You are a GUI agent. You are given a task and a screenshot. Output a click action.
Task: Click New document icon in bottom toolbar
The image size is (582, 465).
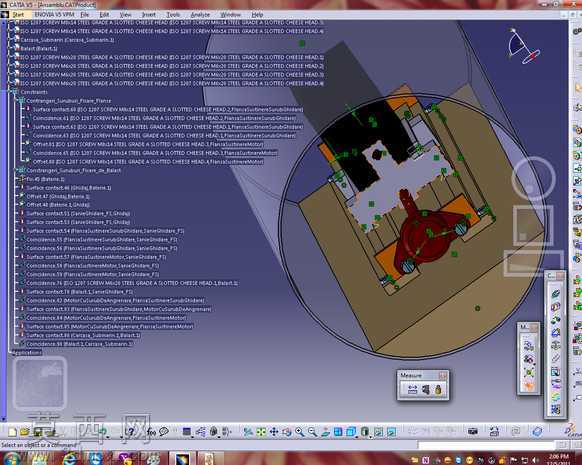click(x=13, y=432)
